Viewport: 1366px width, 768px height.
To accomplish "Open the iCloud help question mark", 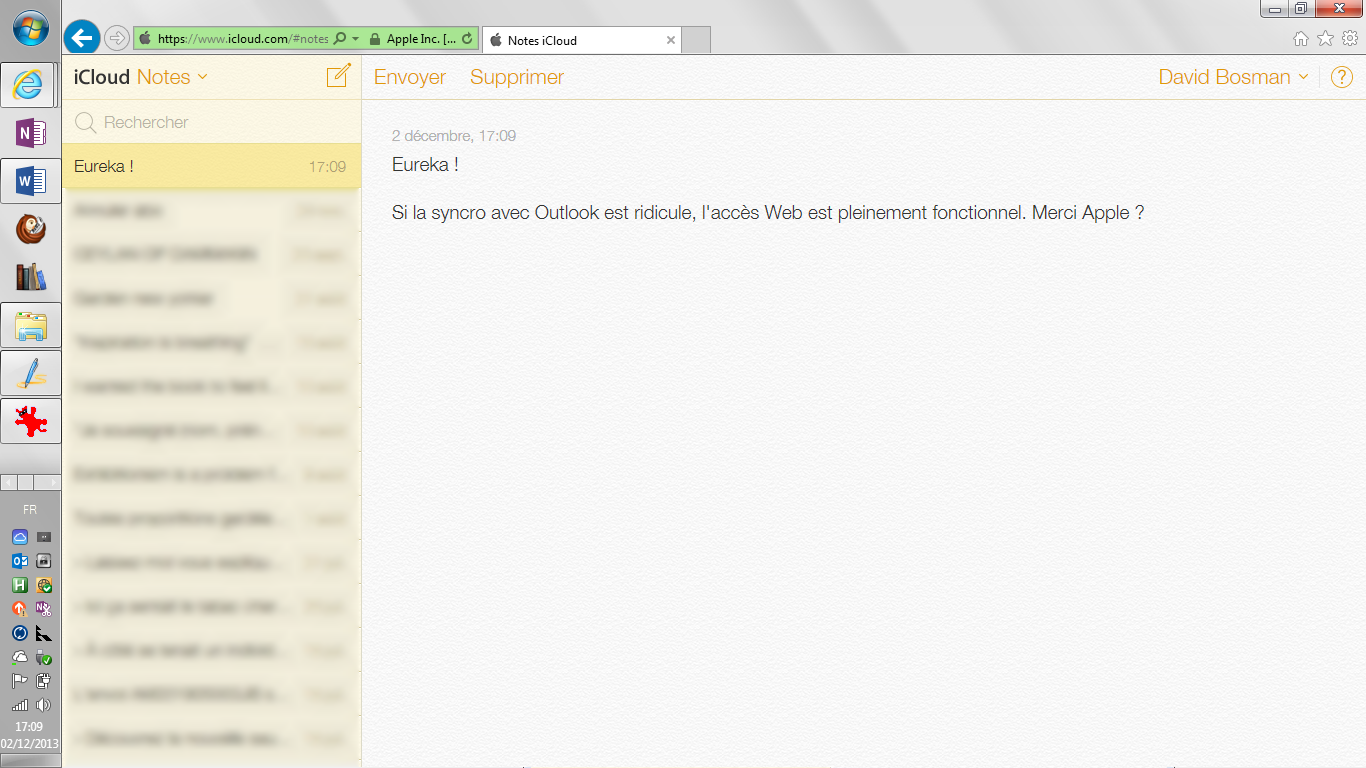I will [1342, 76].
